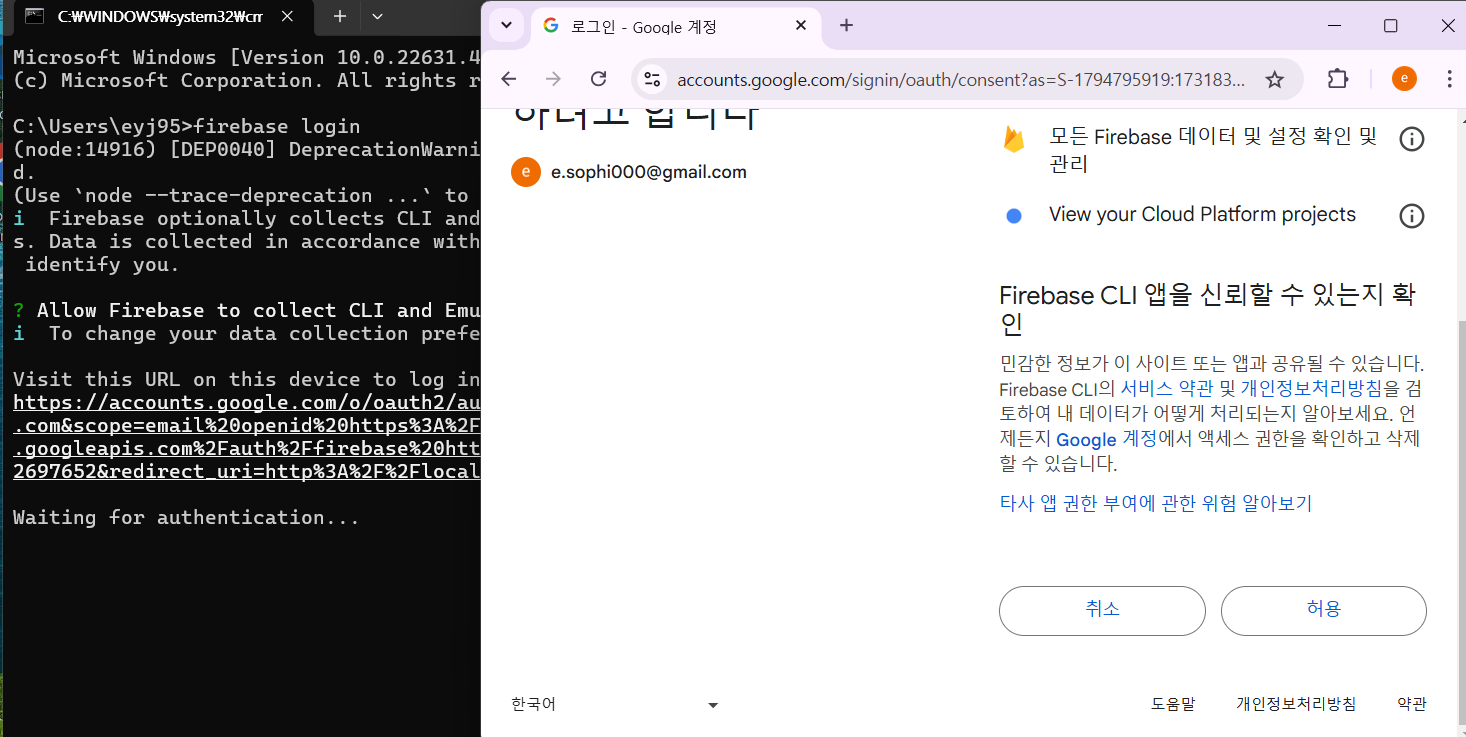
Task: Click the 'Firebase CLI 앱을 신뢰할 수 있는지 확인' heading
Action: pyautogui.click(x=1207, y=309)
